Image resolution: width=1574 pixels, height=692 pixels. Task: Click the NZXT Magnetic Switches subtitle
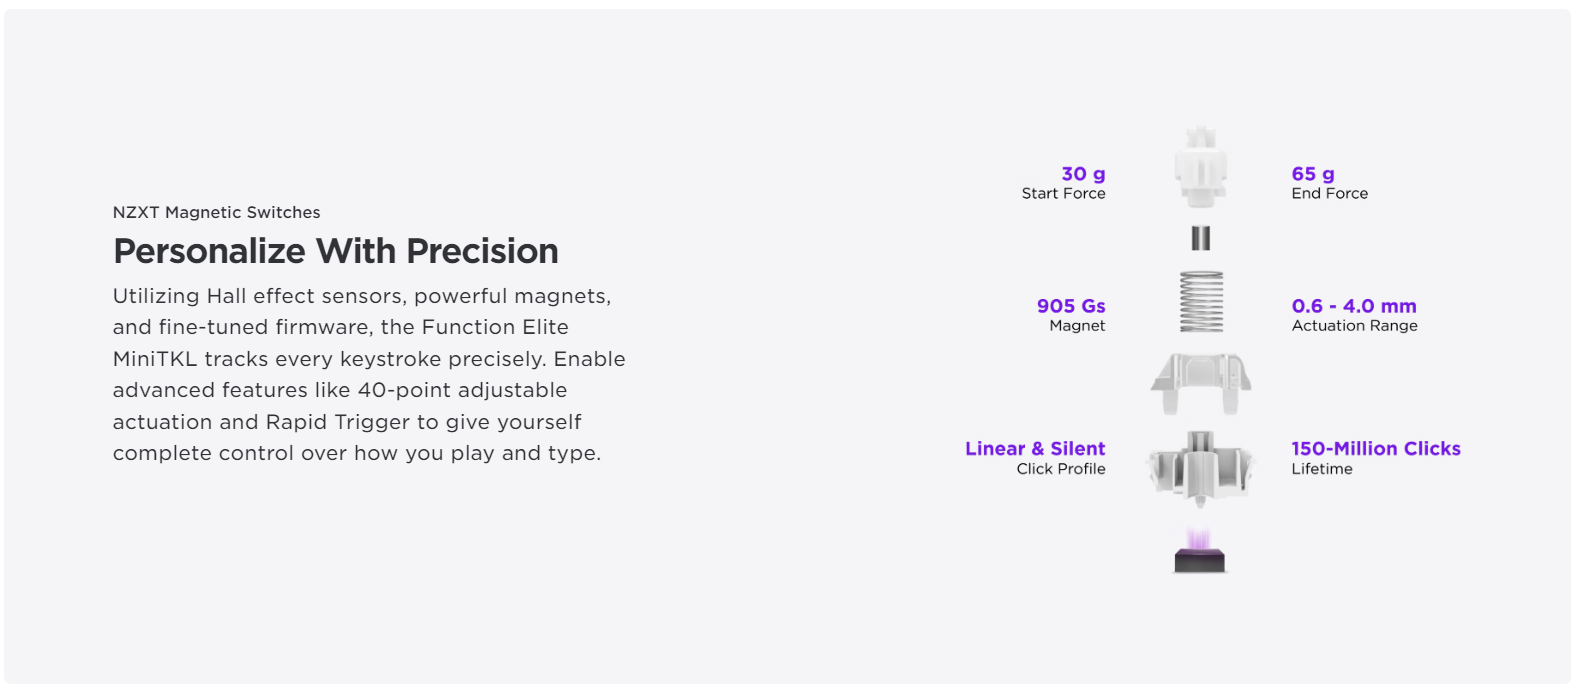(217, 212)
